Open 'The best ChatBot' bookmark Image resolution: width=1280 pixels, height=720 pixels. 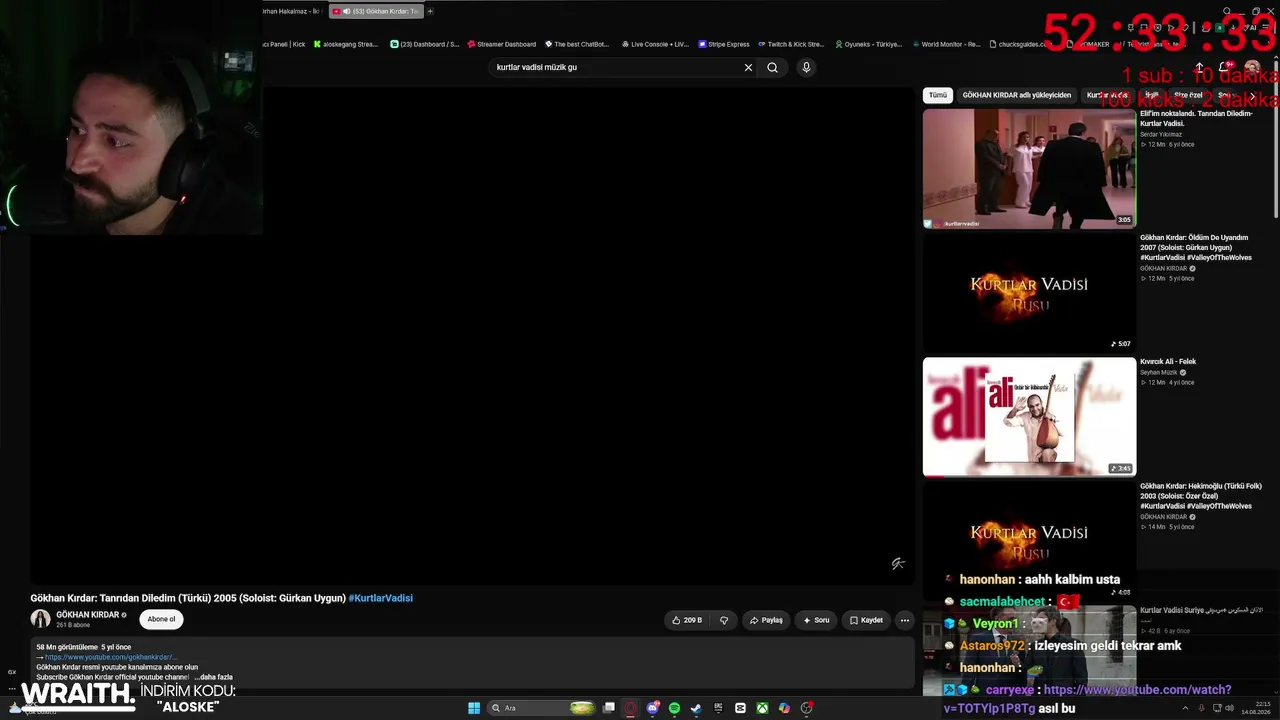[x=577, y=44]
